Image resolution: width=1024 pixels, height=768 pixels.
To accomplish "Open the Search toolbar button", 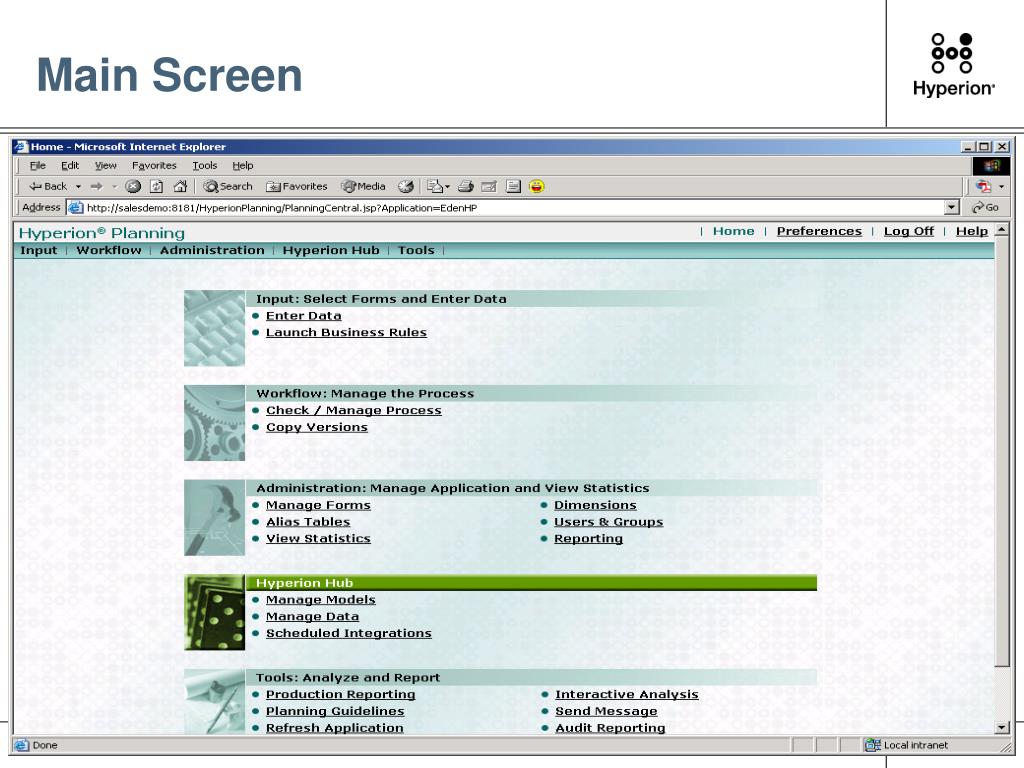I will point(227,187).
